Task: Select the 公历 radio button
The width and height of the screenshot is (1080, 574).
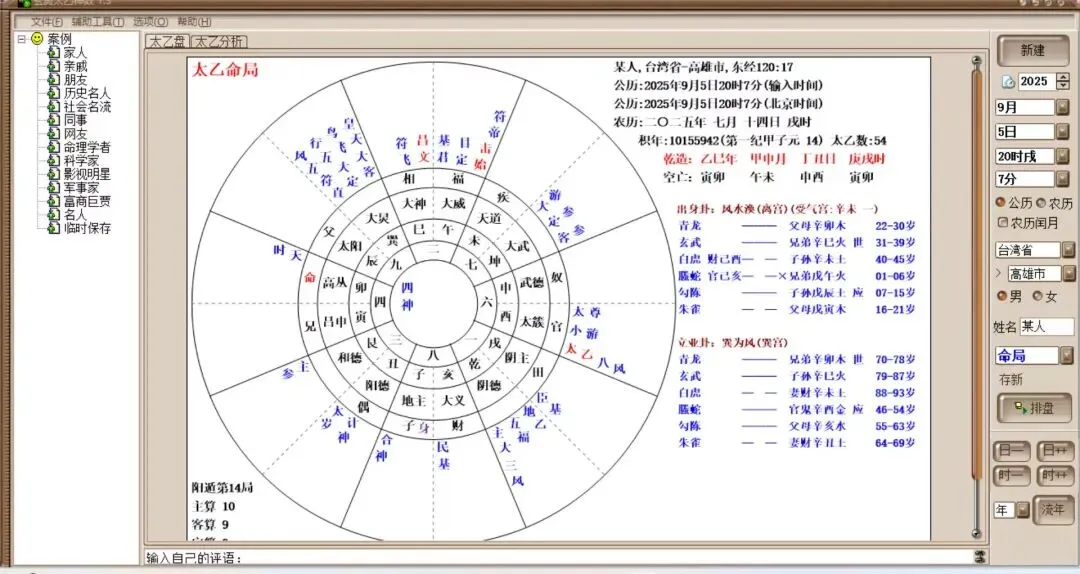Action: click(x=1001, y=203)
